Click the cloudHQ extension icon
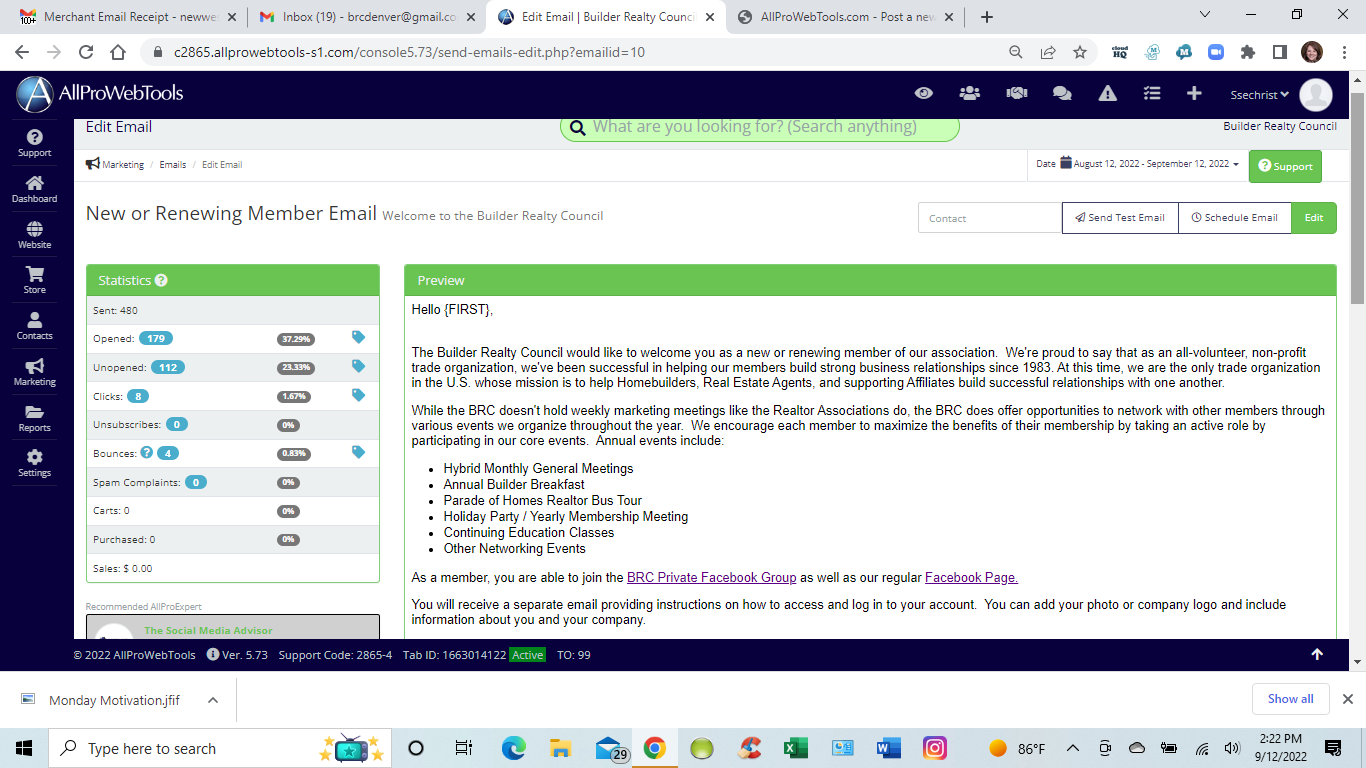Screen dimensions: 1366x768 [1120, 52]
